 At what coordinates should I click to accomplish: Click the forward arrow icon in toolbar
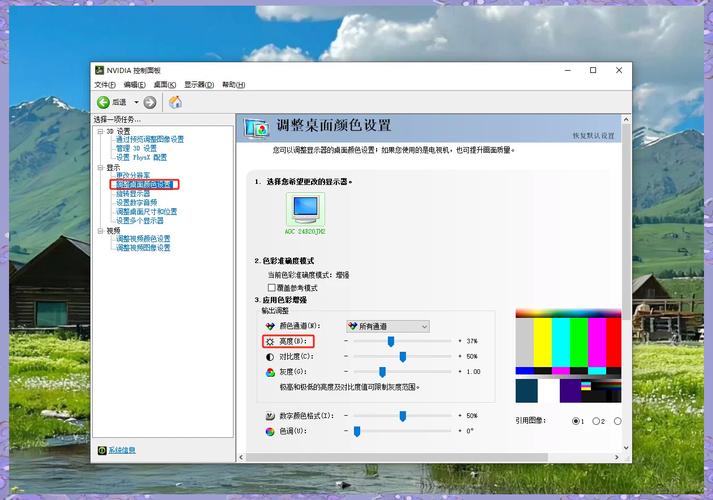[150, 102]
